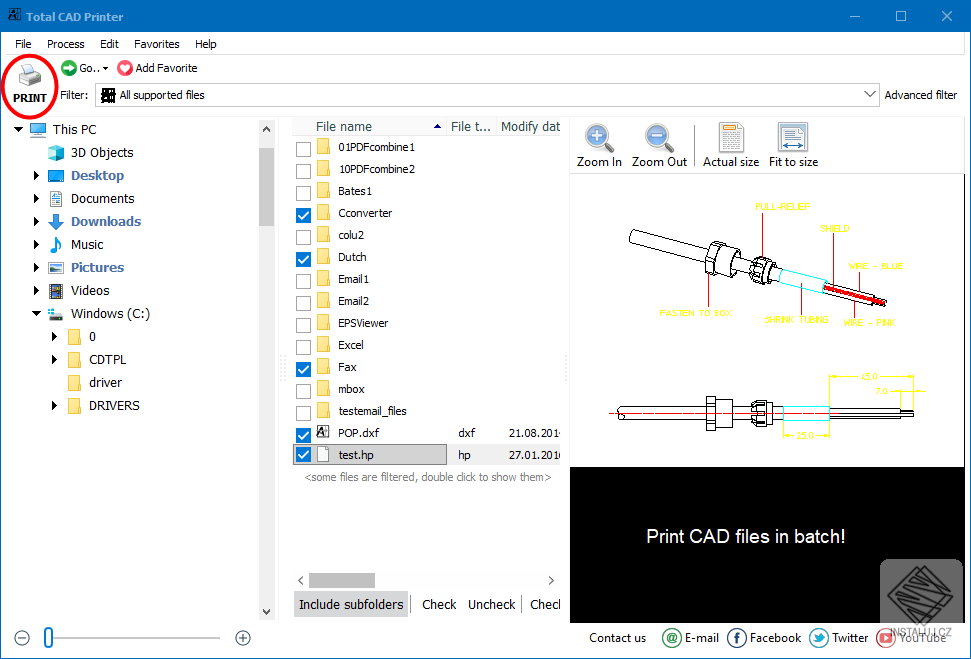Click the This PC computer icon

click(x=38, y=129)
